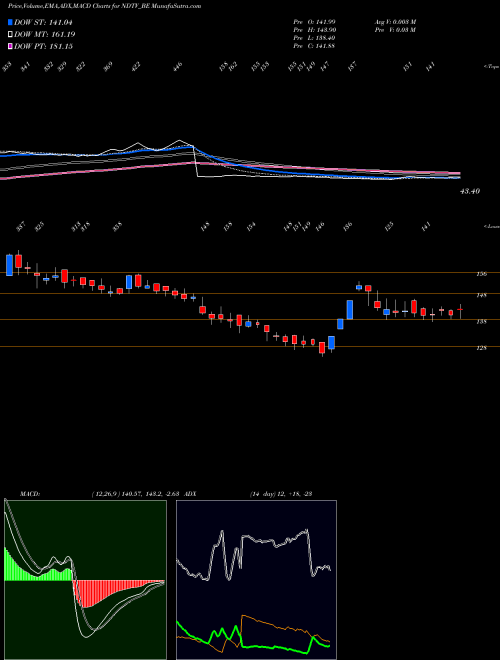This screenshot has width=500, height=660.
Task: Click the 'MACD:' panel heading
Action: (x=30, y=493)
